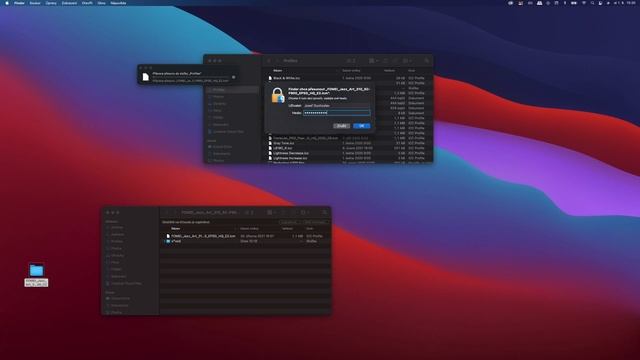
Task: Go forward in the FOMEI window
Action: coord(175,212)
